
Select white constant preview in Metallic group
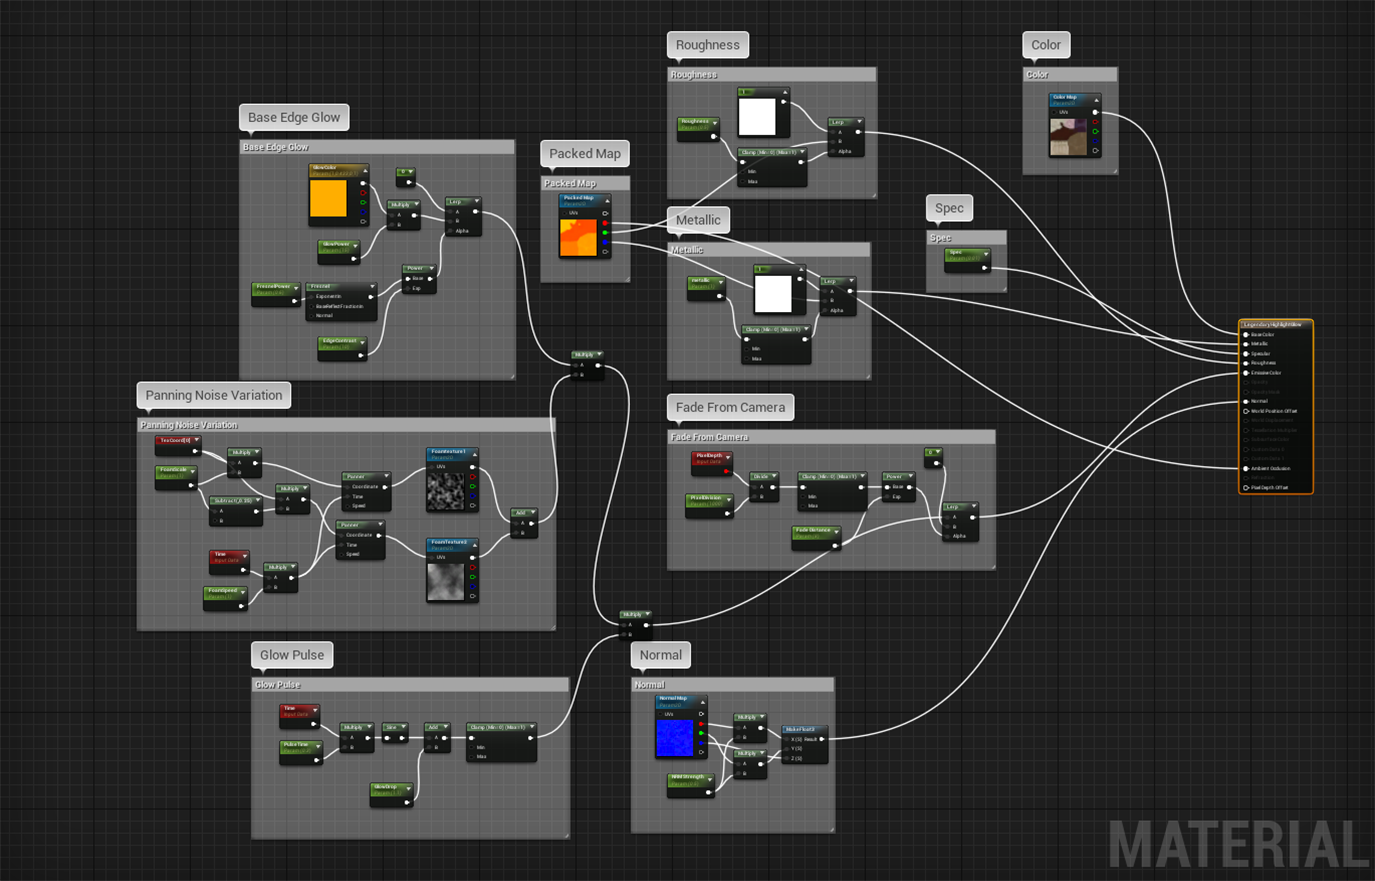click(x=773, y=294)
